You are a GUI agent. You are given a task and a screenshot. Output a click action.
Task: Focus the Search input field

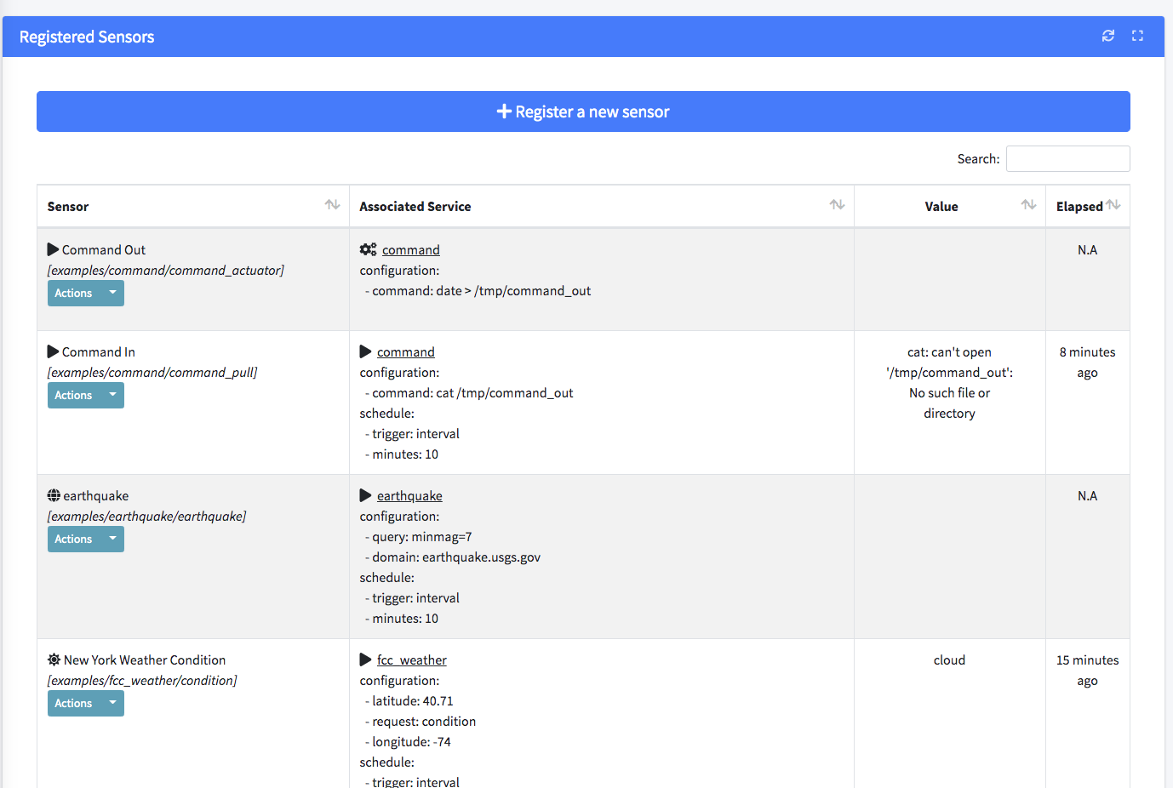pos(1067,159)
